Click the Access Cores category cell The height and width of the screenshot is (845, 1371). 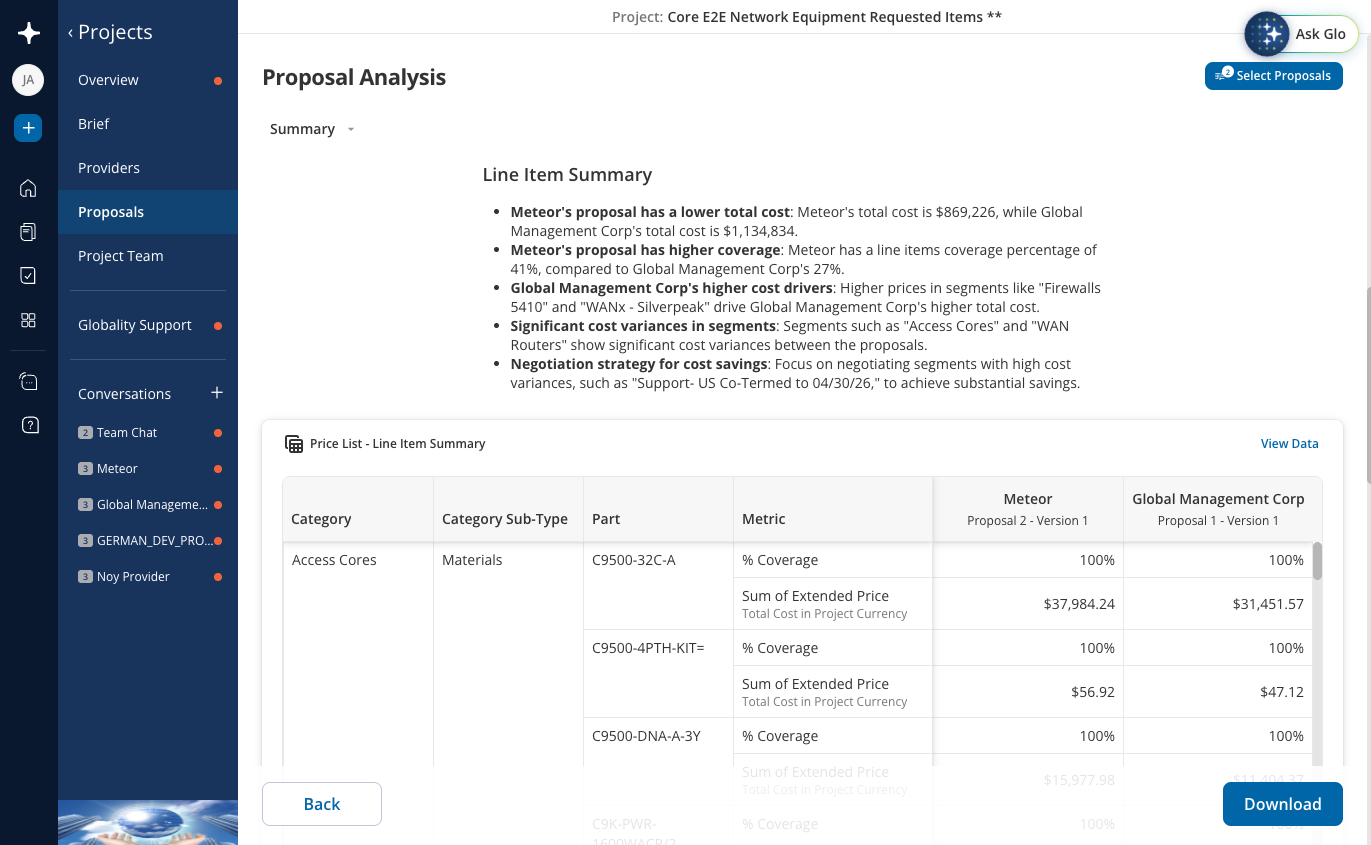coord(334,560)
